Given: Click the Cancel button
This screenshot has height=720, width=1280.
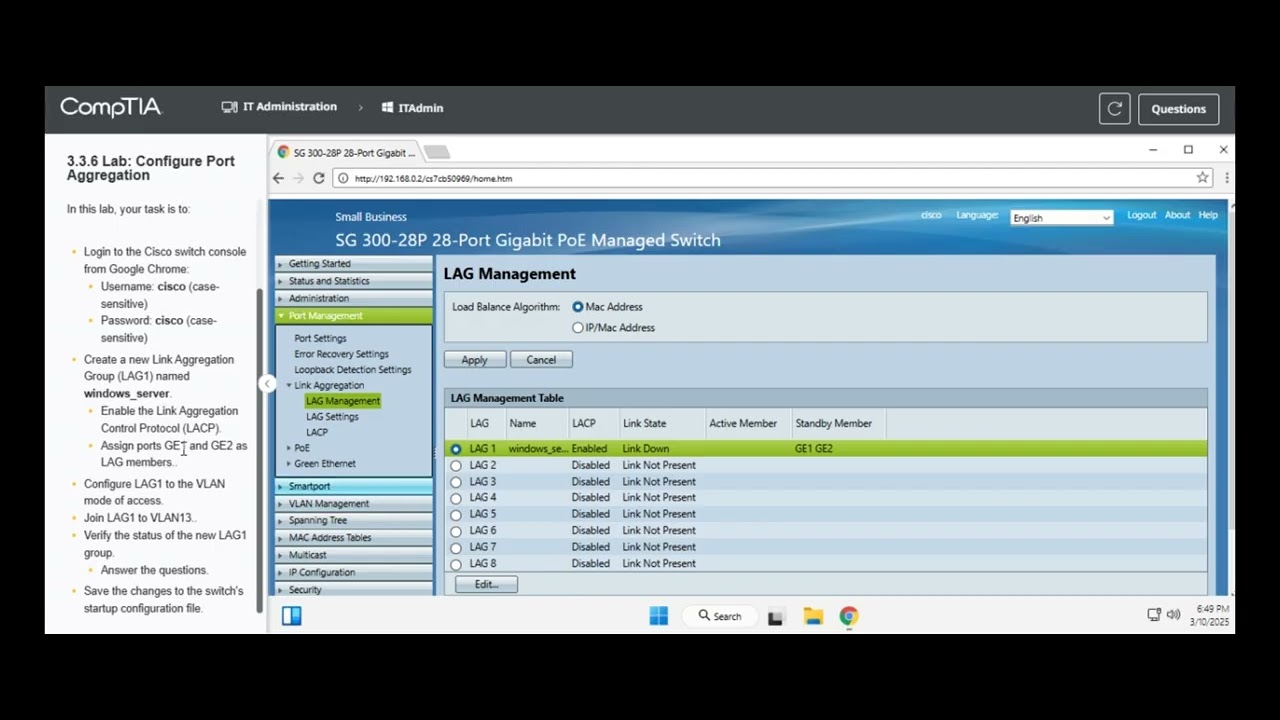Looking at the screenshot, I should [541, 360].
